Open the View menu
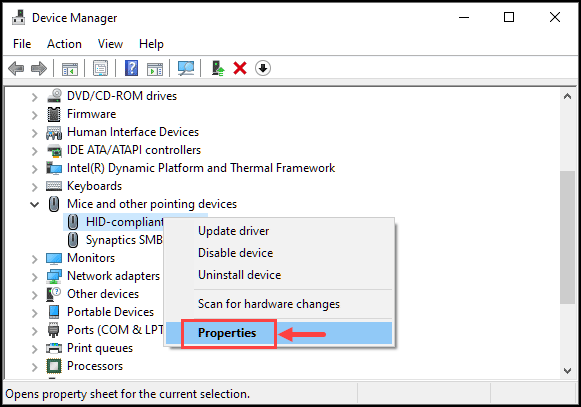 tap(110, 44)
